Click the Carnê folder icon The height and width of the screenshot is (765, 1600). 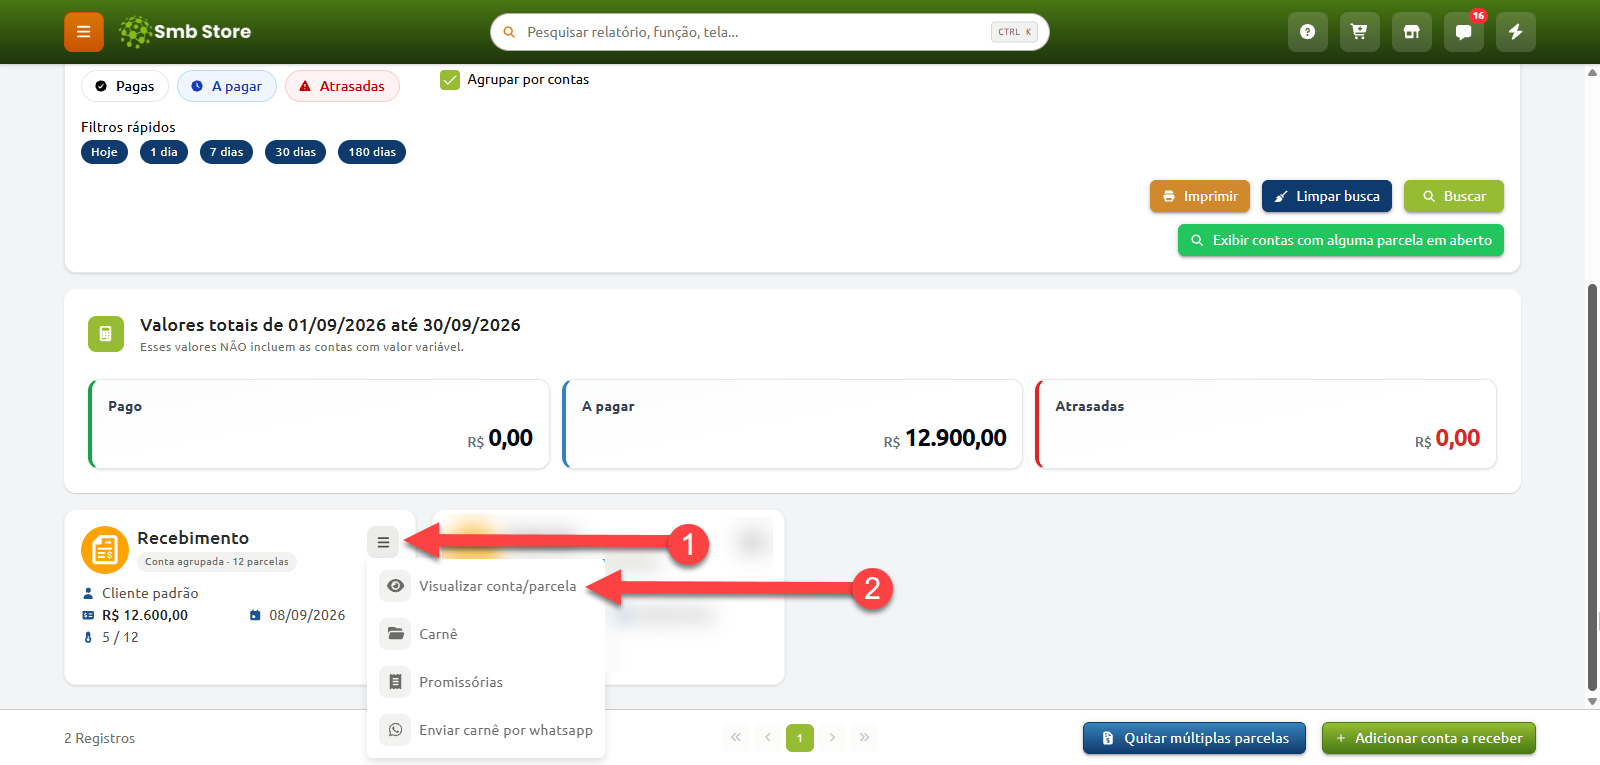(x=396, y=634)
